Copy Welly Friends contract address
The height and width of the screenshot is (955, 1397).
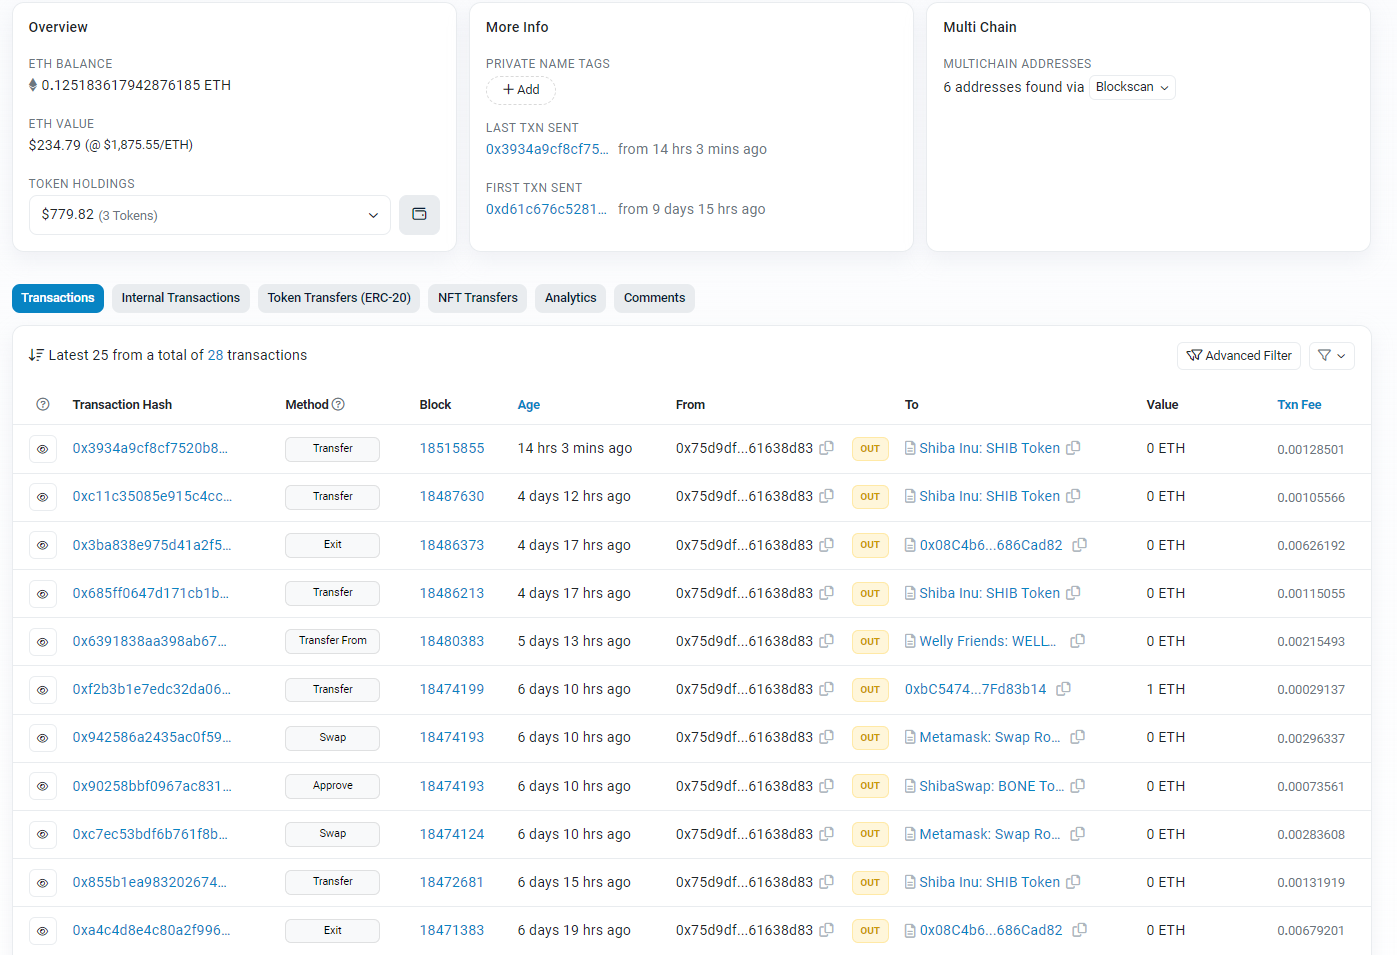pos(1077,641)
